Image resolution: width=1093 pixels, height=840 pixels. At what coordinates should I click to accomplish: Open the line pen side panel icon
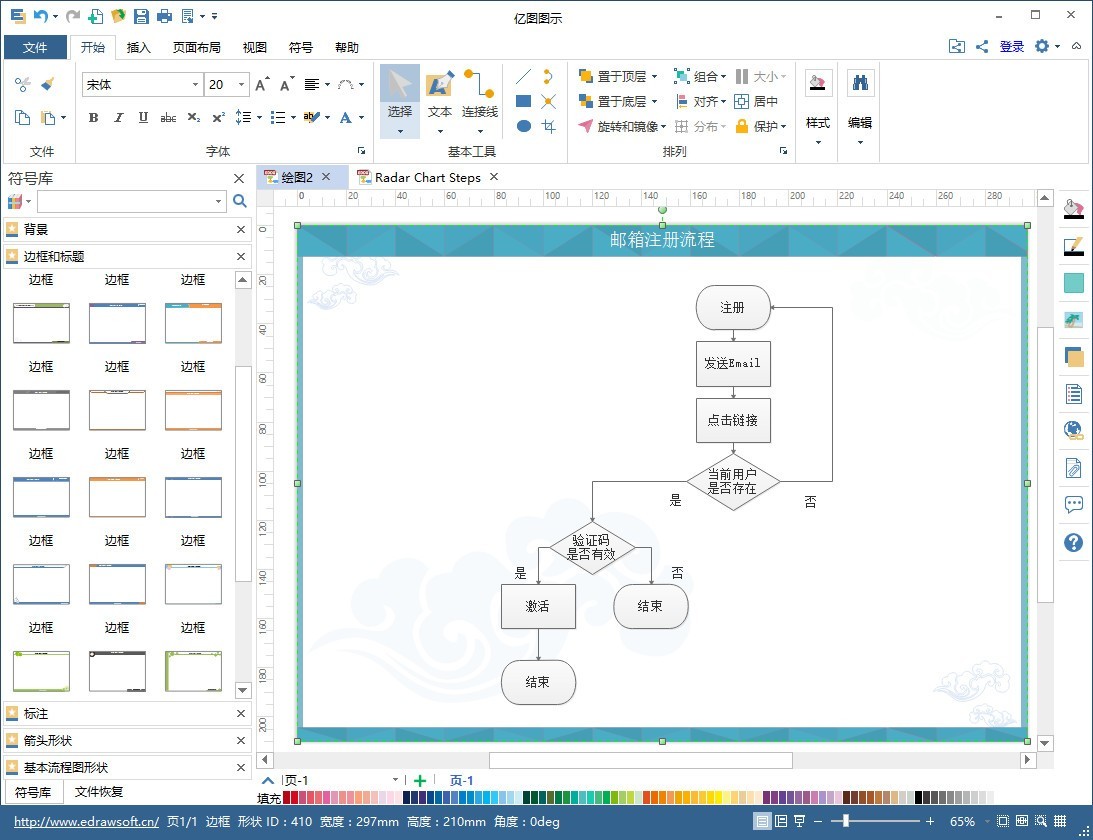pos(1073,246)
